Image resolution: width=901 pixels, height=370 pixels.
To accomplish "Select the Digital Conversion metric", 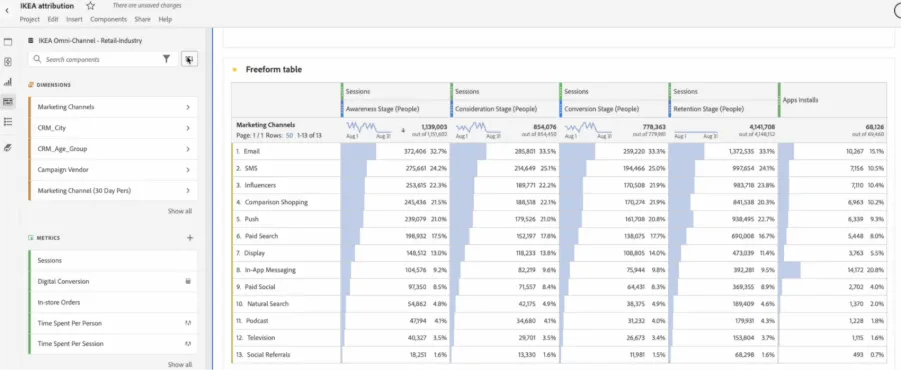I will point(113,282).
